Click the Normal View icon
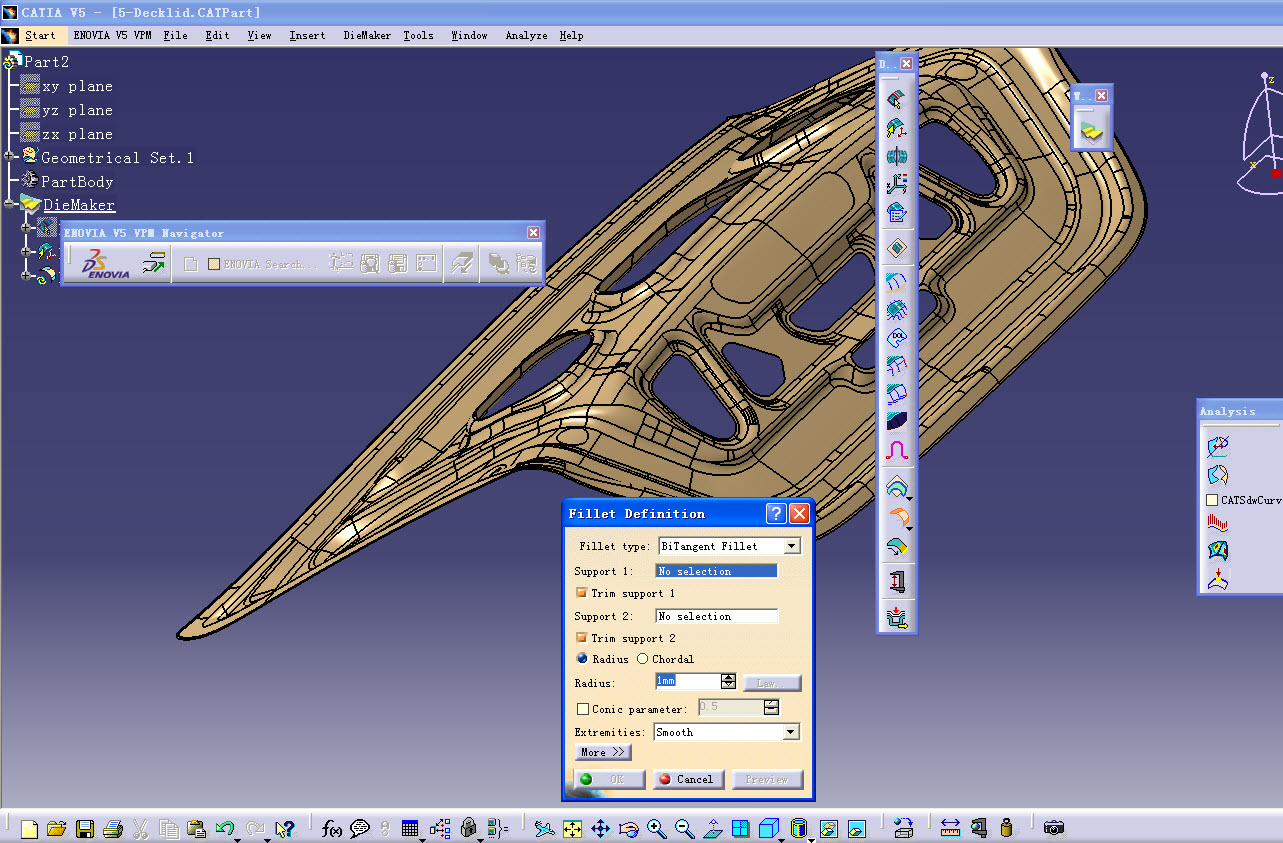Image resolution: width=1283 pixels, height=843 pixels. (x=712, y=828)
